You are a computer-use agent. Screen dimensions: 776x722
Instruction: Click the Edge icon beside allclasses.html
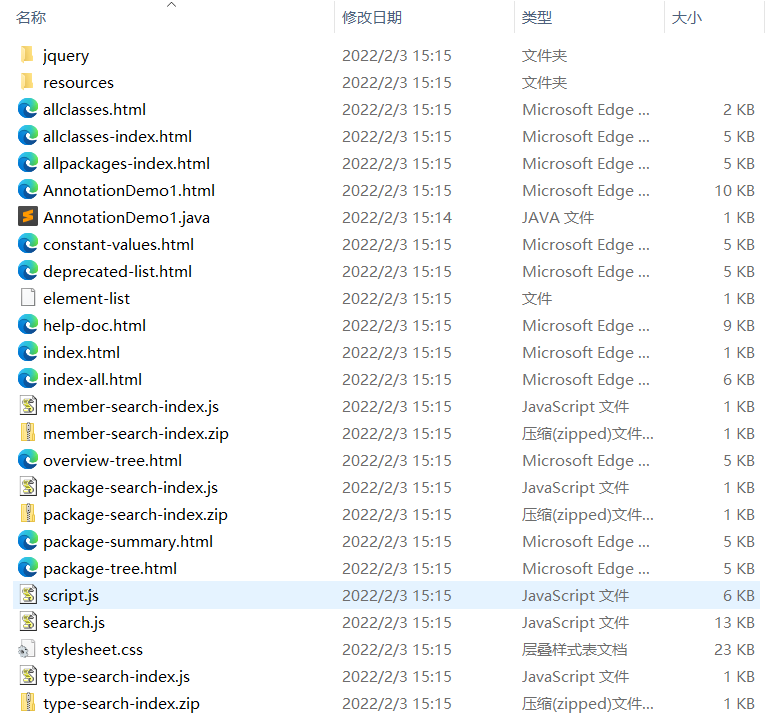27,109
